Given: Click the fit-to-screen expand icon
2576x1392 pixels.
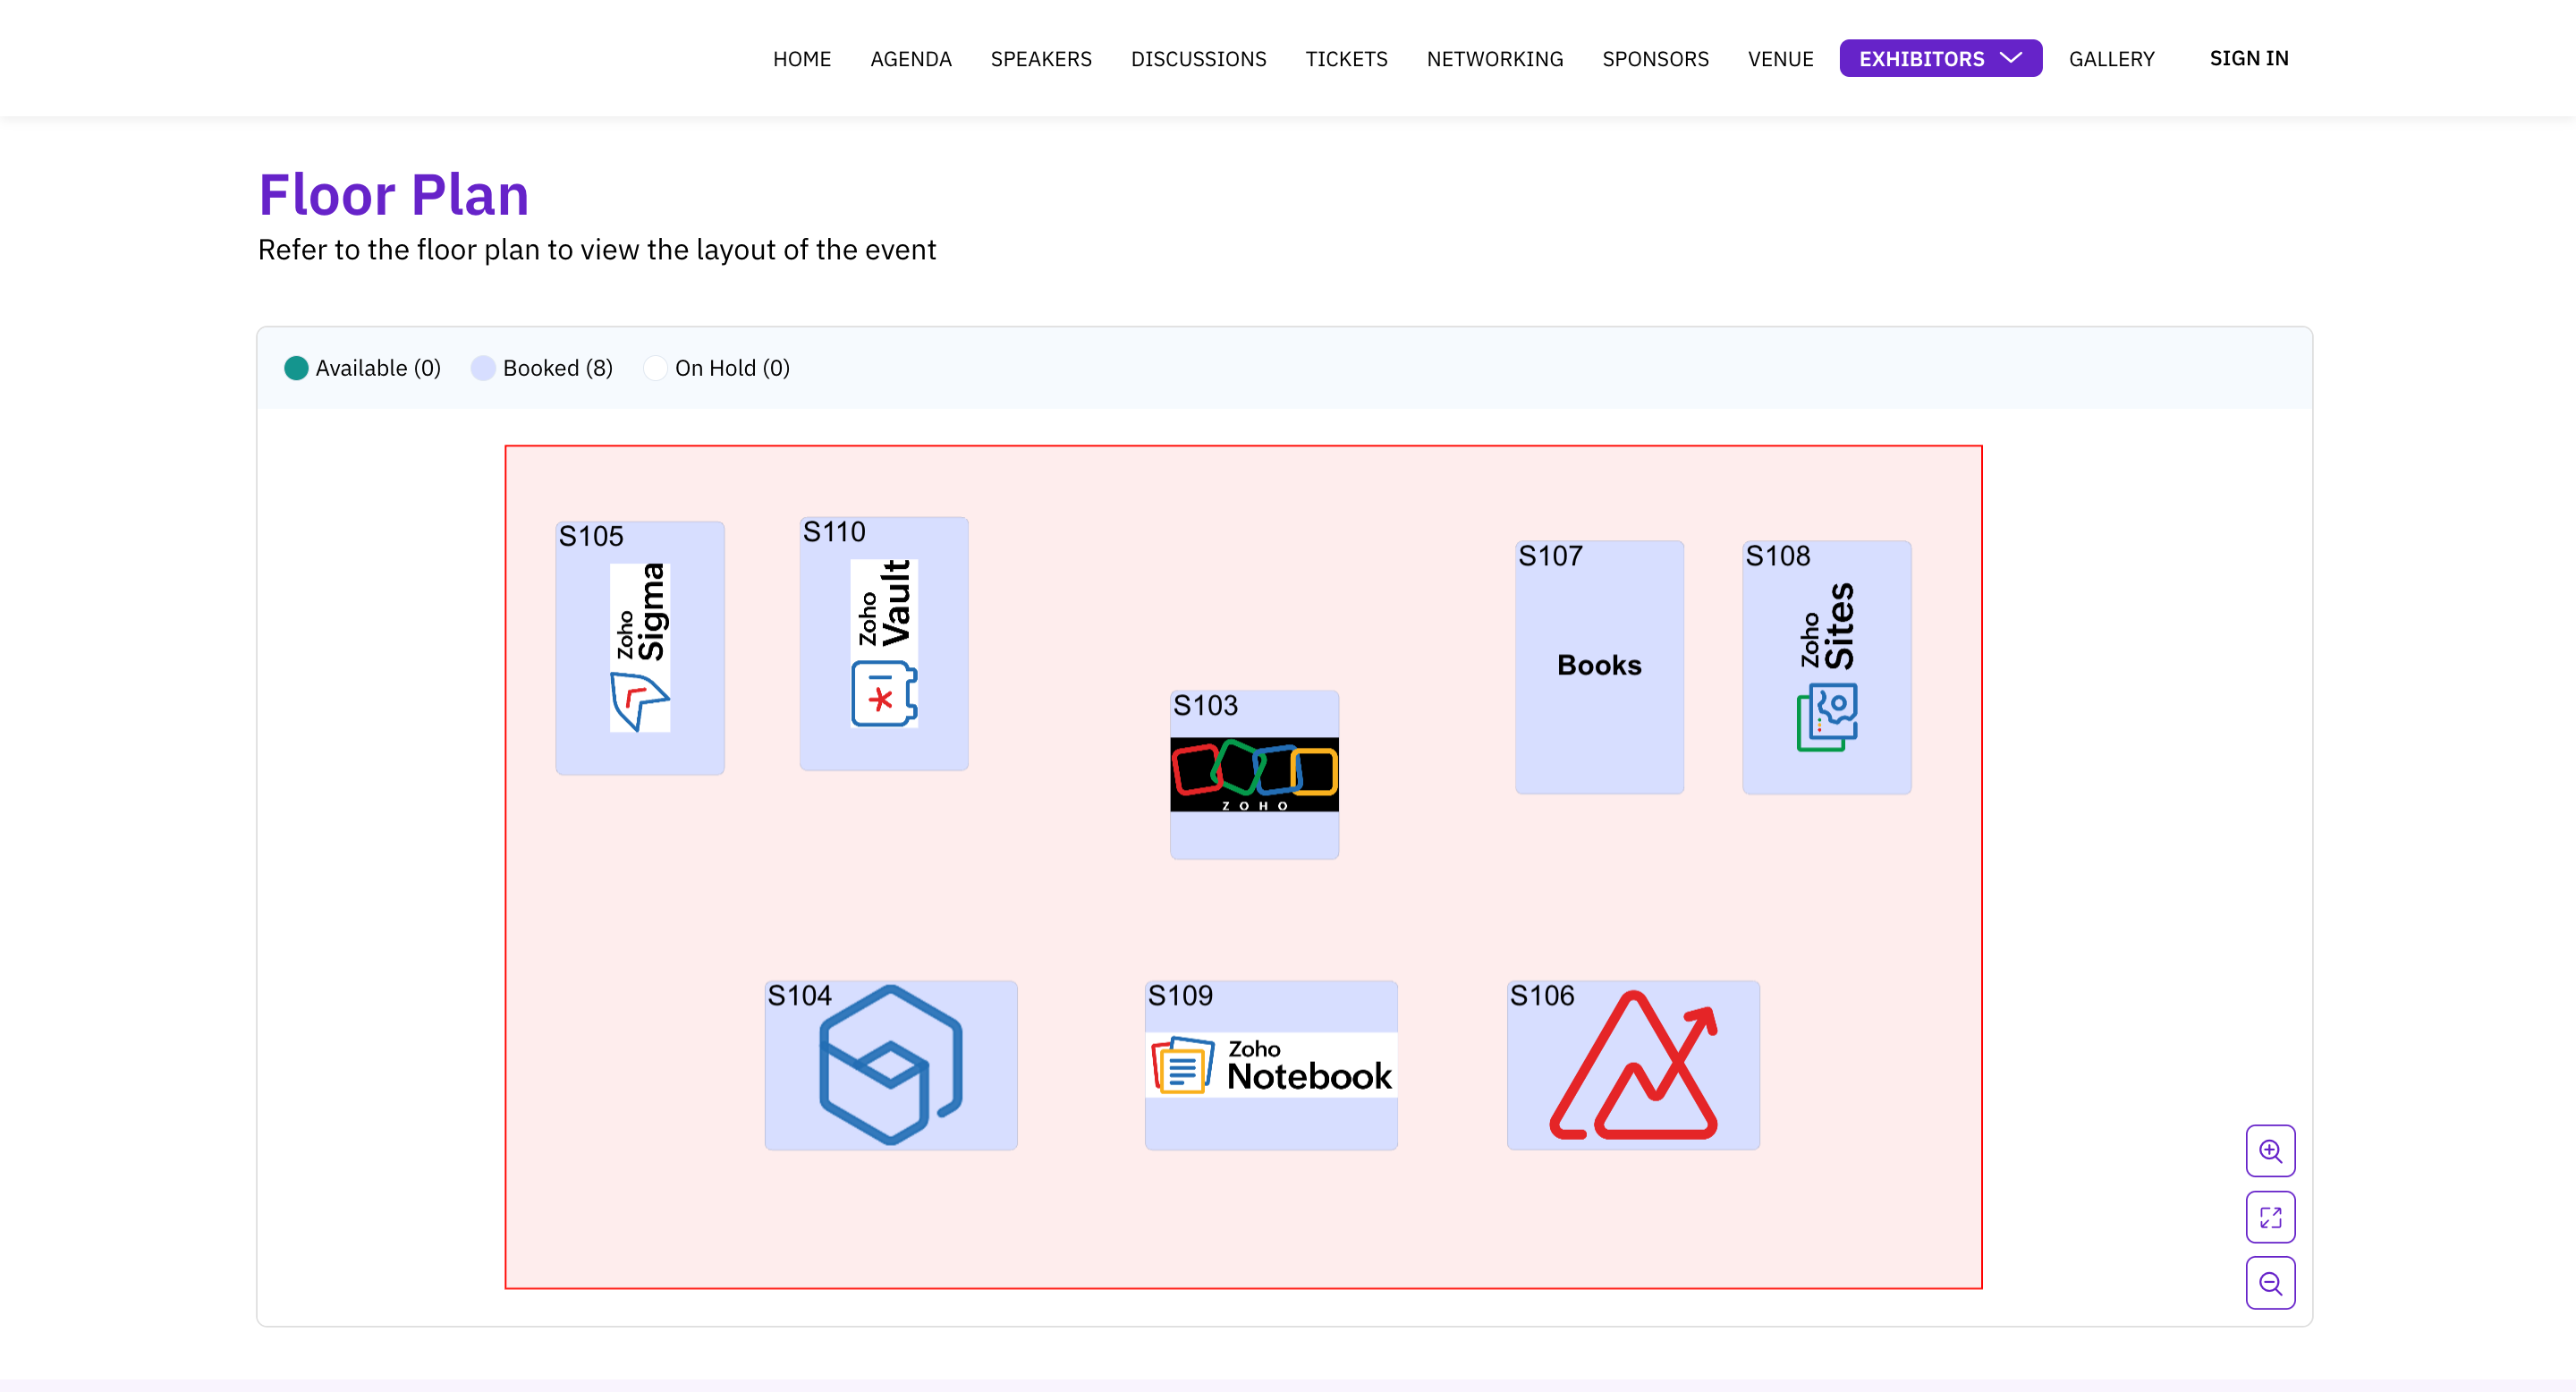Looking at the screenshot, I should pyautogui.click(x=2270, y=1217).
